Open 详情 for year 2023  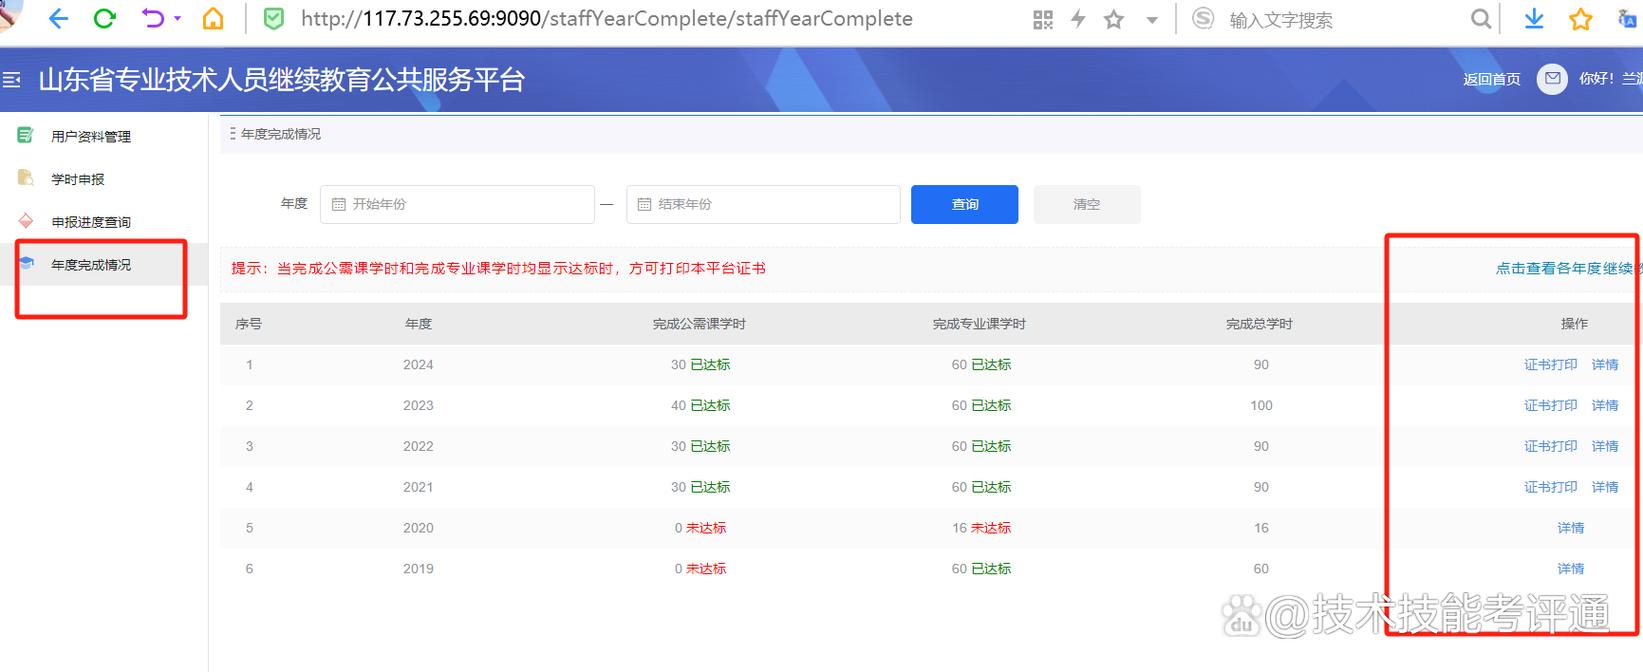[1605, 405]
